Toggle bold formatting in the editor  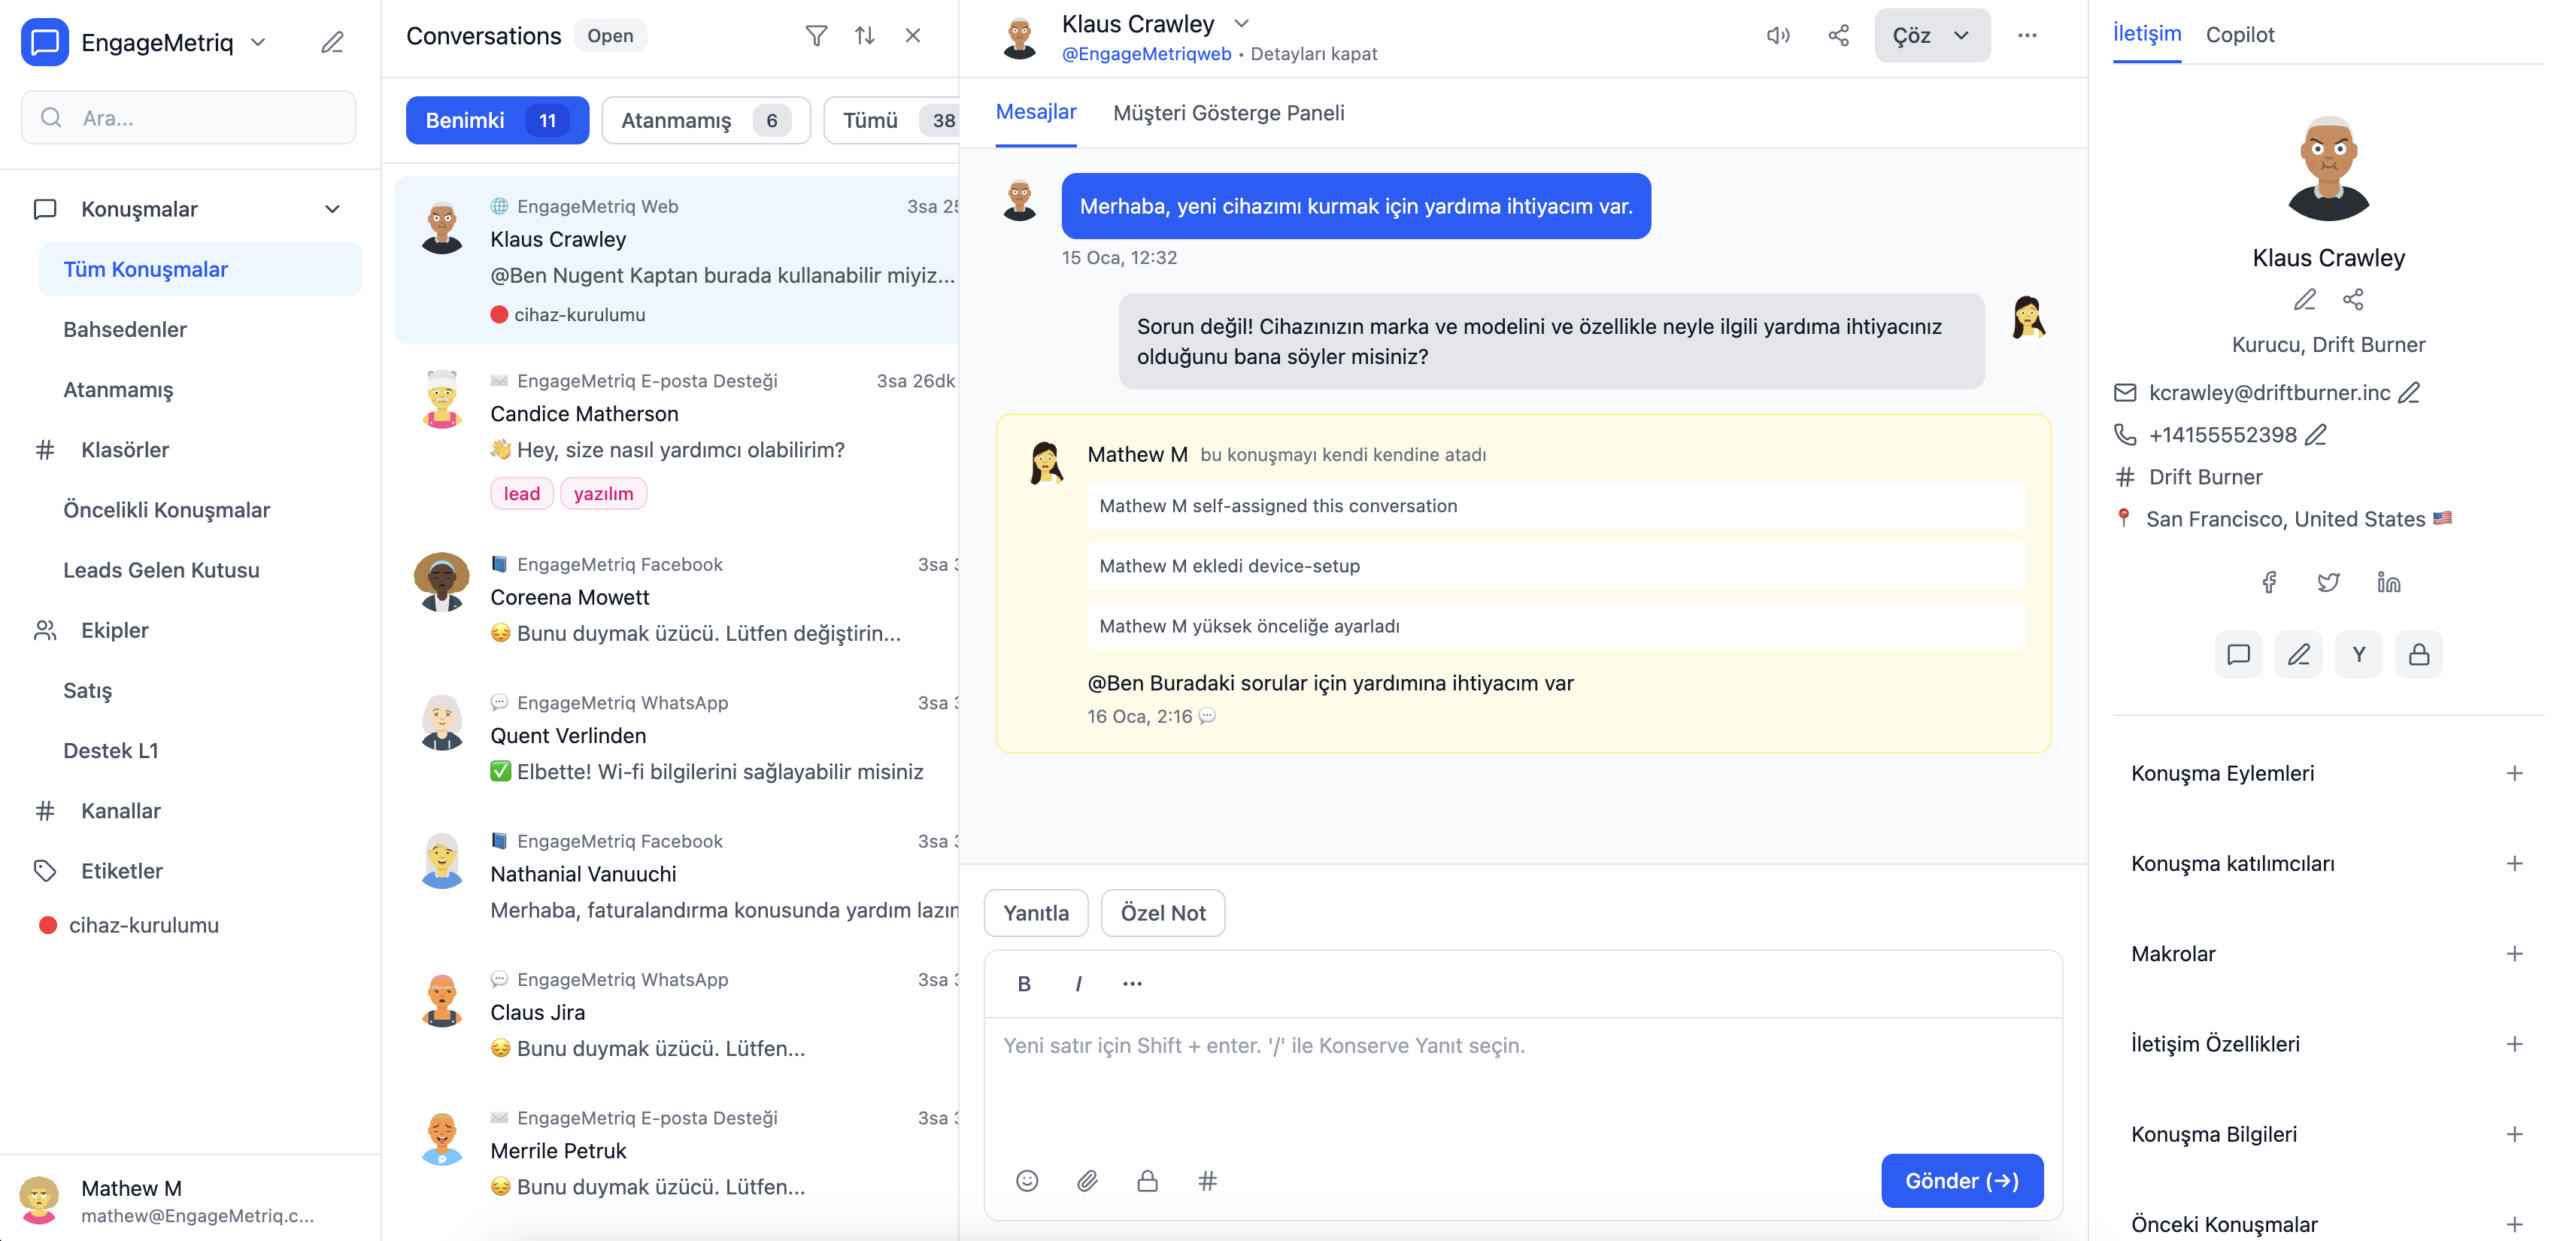click(1023, 984)
